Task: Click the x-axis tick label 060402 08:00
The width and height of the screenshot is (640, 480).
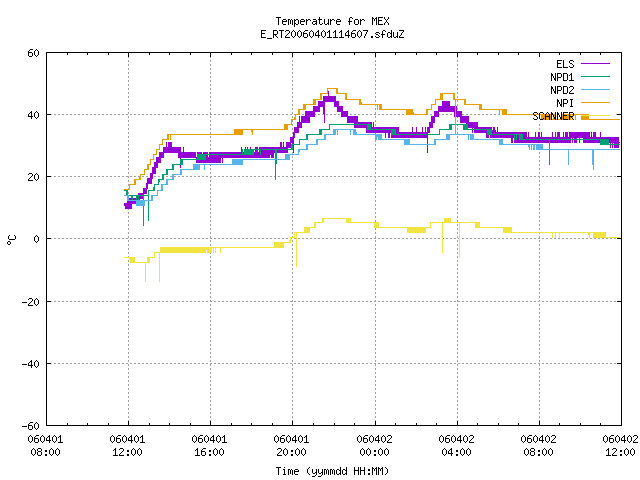Action: click(538, 446)
